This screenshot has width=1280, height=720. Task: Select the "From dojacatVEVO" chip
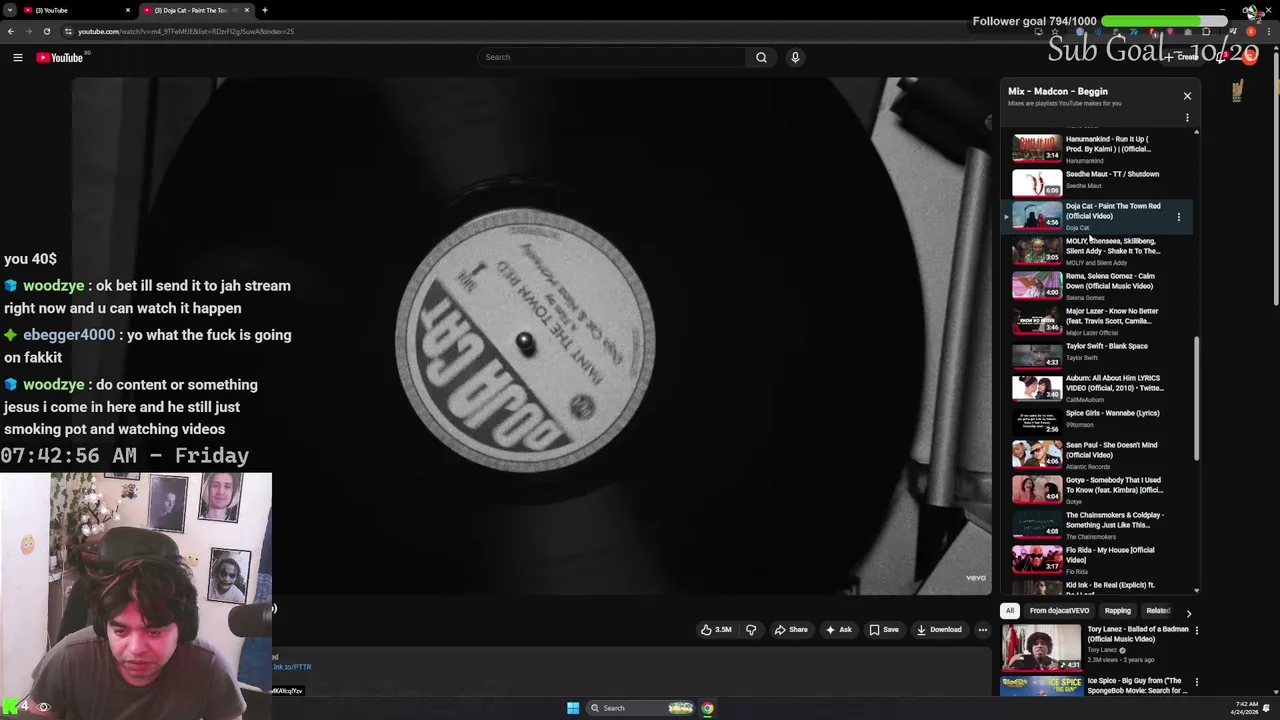coord(1059,611)
